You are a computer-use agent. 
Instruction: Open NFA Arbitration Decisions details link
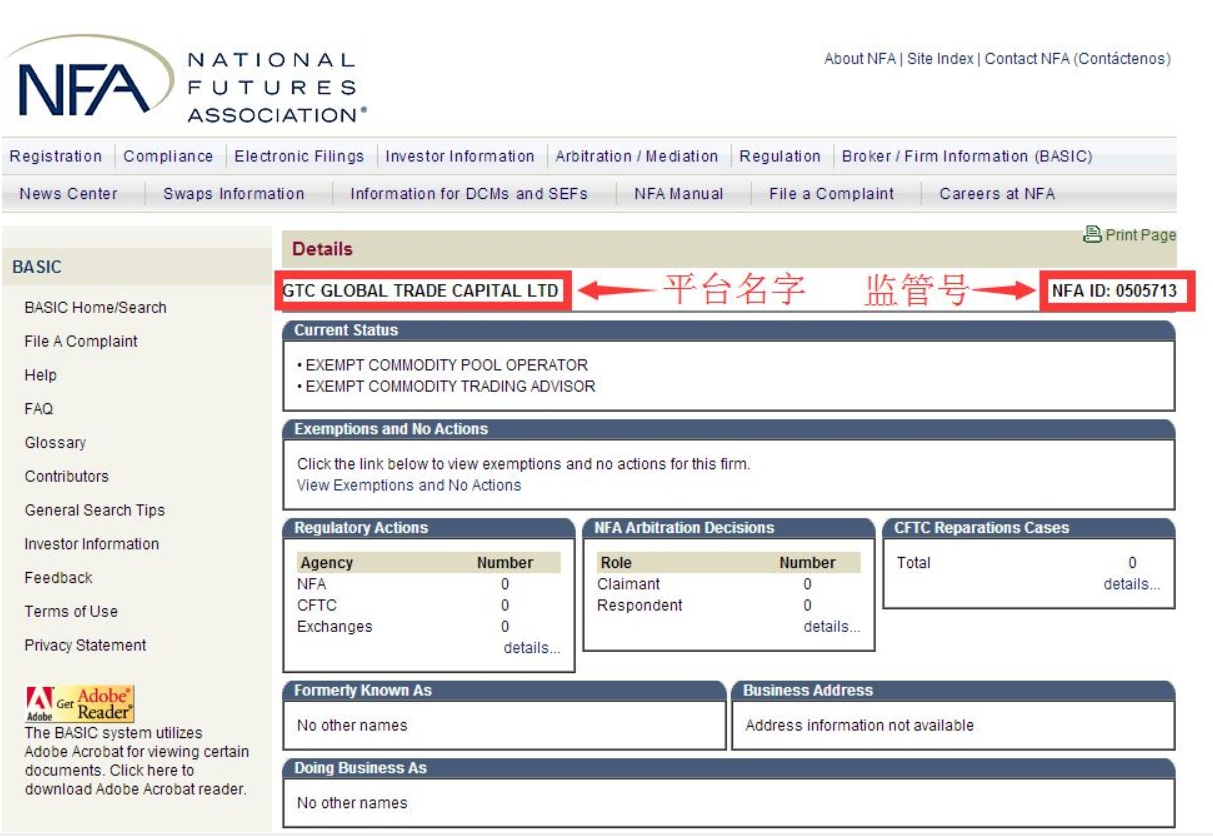(x=832, y=627)
